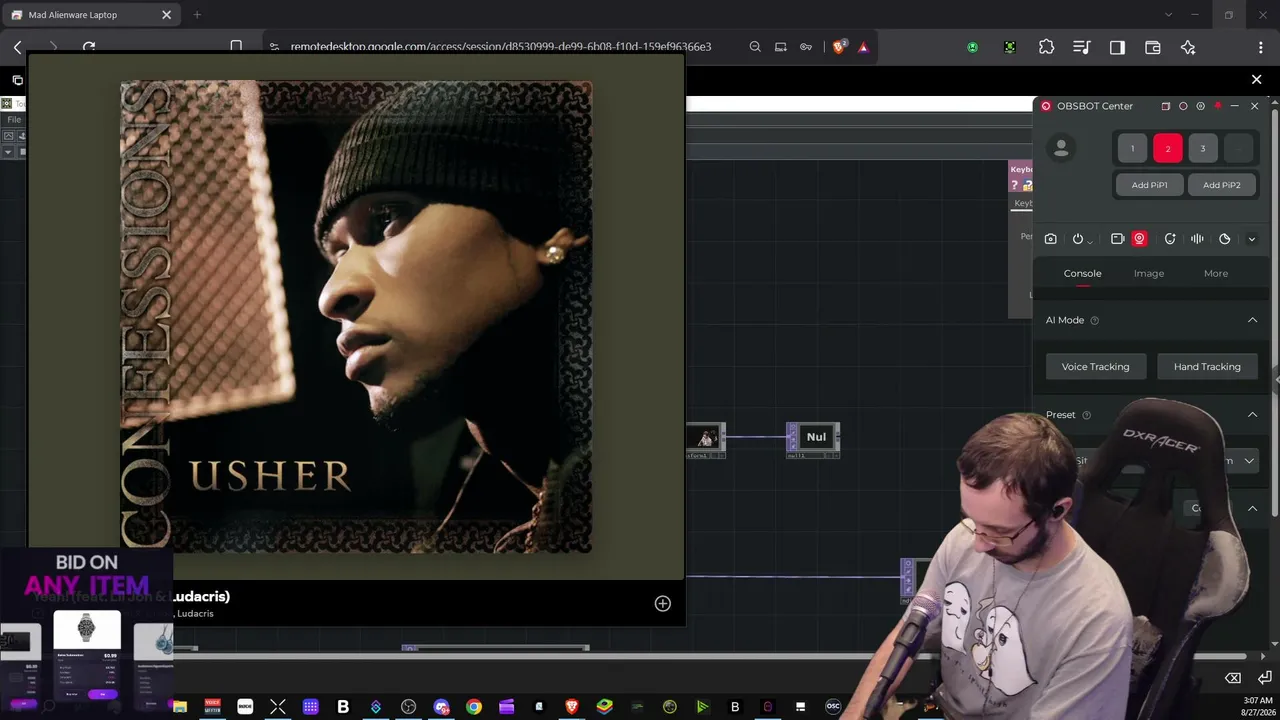Open Voicemeeter from the taskbar

point(212,707)
